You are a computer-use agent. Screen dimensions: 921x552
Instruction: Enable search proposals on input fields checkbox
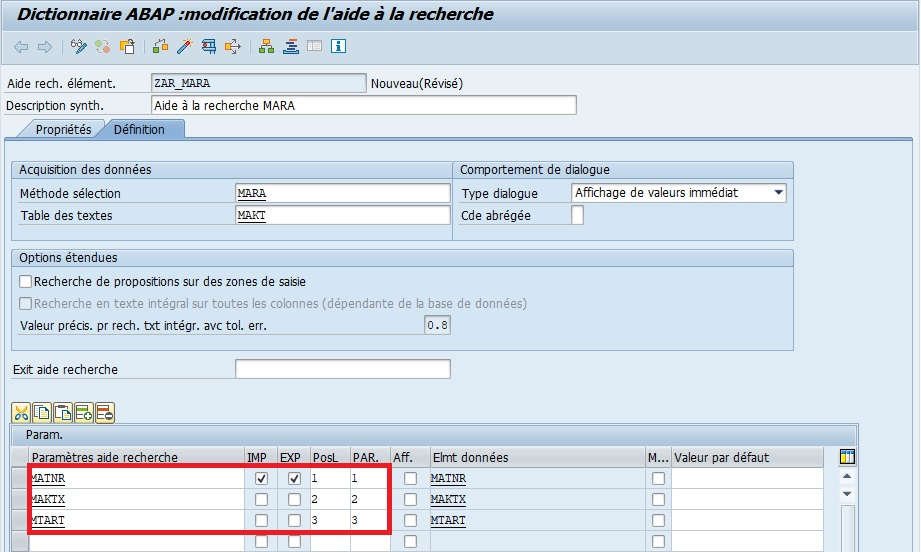point(26,282)
